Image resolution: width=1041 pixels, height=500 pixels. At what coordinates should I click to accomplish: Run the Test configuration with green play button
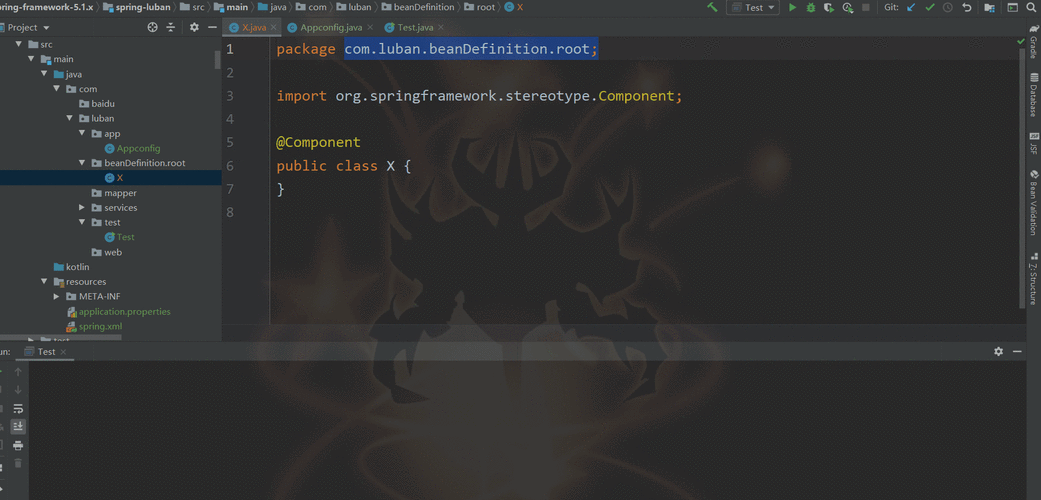(x=793, y=8)
